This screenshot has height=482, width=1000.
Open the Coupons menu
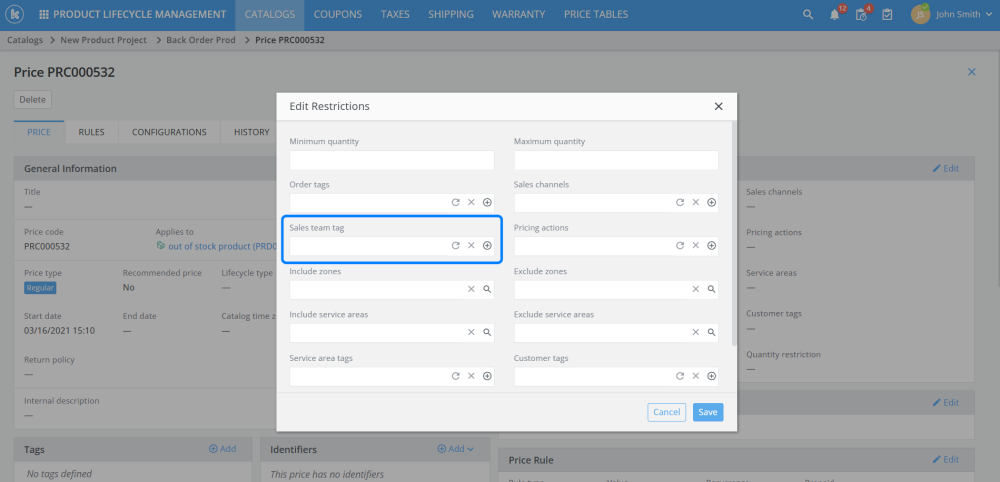(x=338, y=15)
